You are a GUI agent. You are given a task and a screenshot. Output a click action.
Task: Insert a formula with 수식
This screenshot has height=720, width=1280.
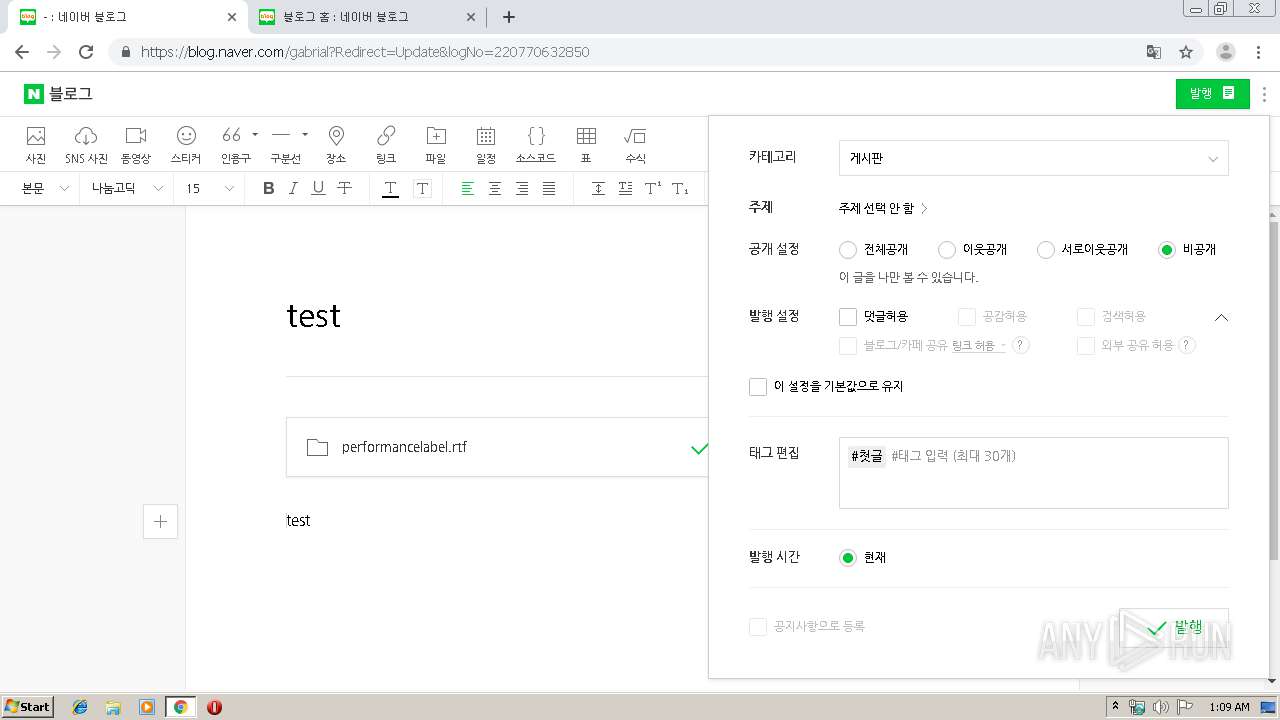[x=635, y=145]
